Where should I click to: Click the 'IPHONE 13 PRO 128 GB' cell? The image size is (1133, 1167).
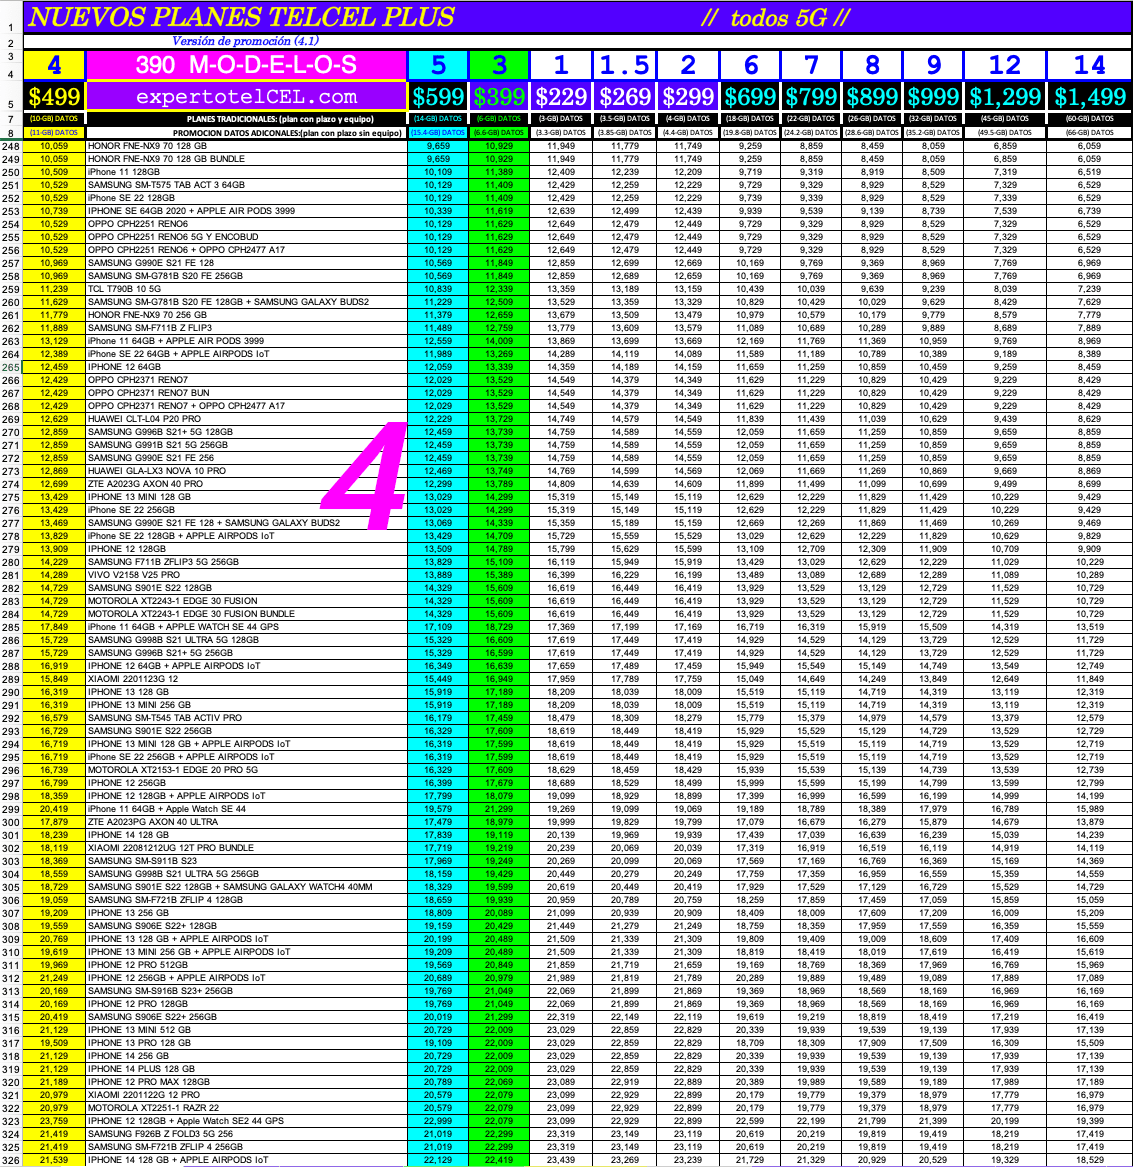point(246,1043)
